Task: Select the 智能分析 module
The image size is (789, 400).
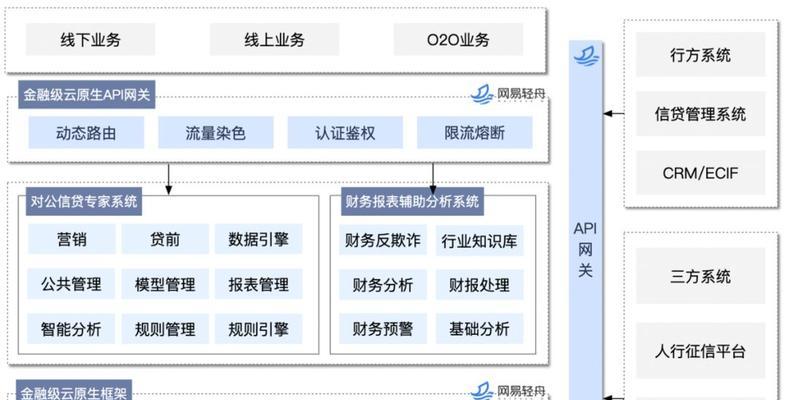Action: tap(71, 329)
